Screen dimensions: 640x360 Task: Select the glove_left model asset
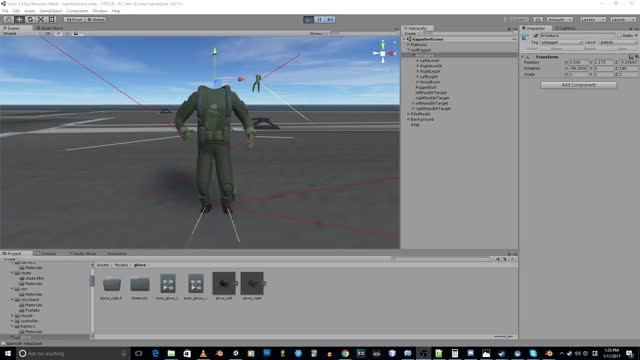point(224,286)
